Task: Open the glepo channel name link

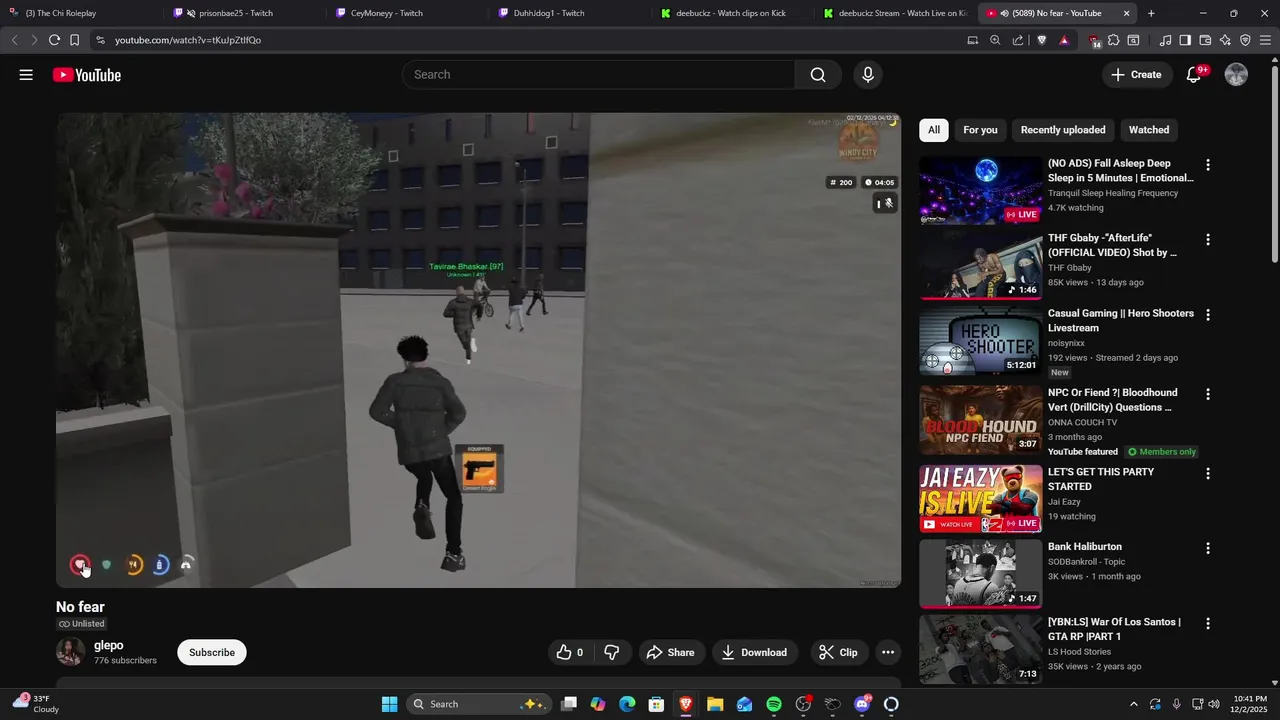Action: [x=109, y=646]
